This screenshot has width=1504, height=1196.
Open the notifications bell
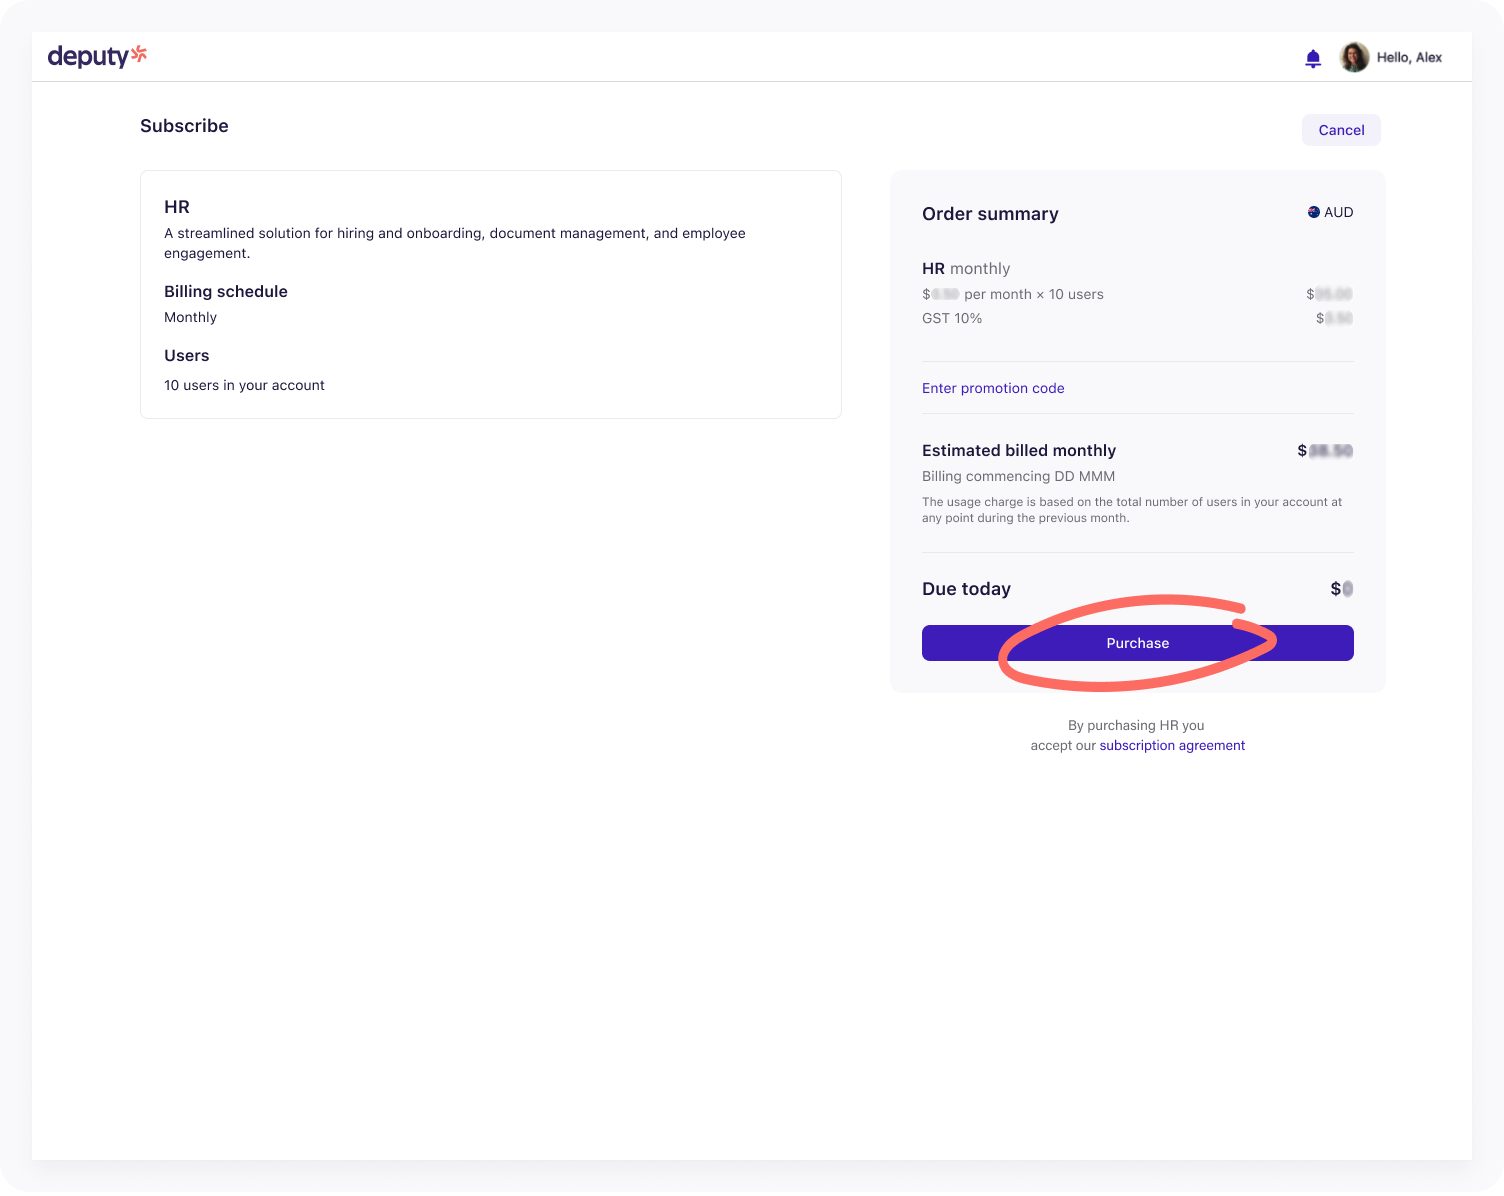coord(1313,58)
